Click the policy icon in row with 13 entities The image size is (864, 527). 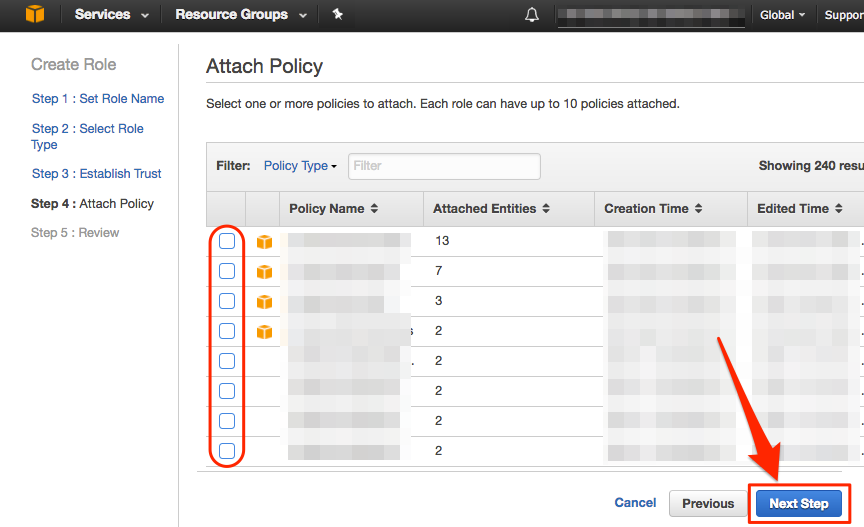pyautogui.click(x=264, y=242)
